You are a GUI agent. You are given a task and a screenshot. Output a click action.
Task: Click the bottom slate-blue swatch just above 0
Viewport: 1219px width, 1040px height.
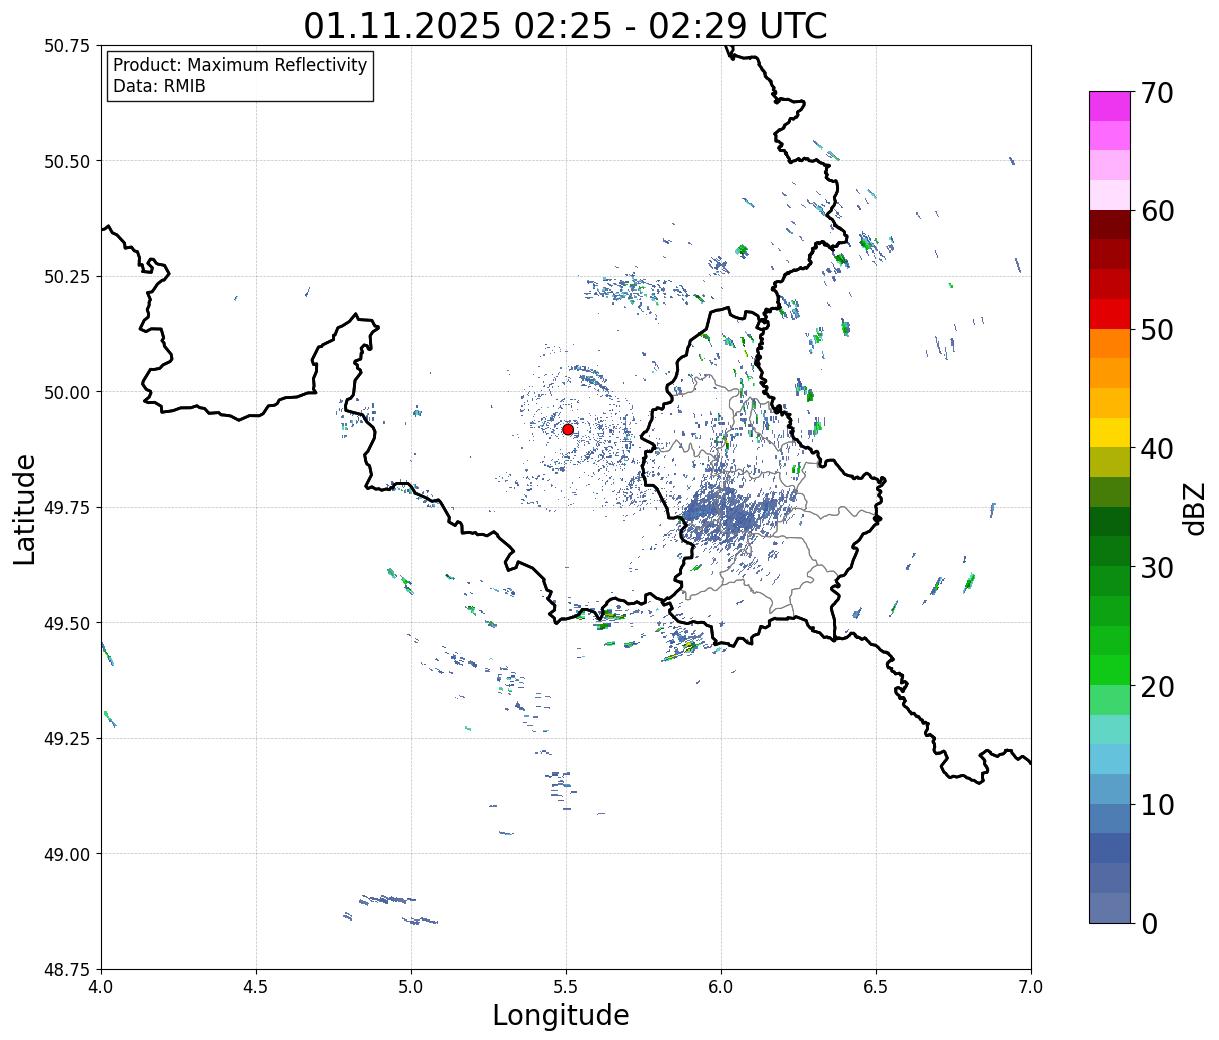pos(1110,907)
